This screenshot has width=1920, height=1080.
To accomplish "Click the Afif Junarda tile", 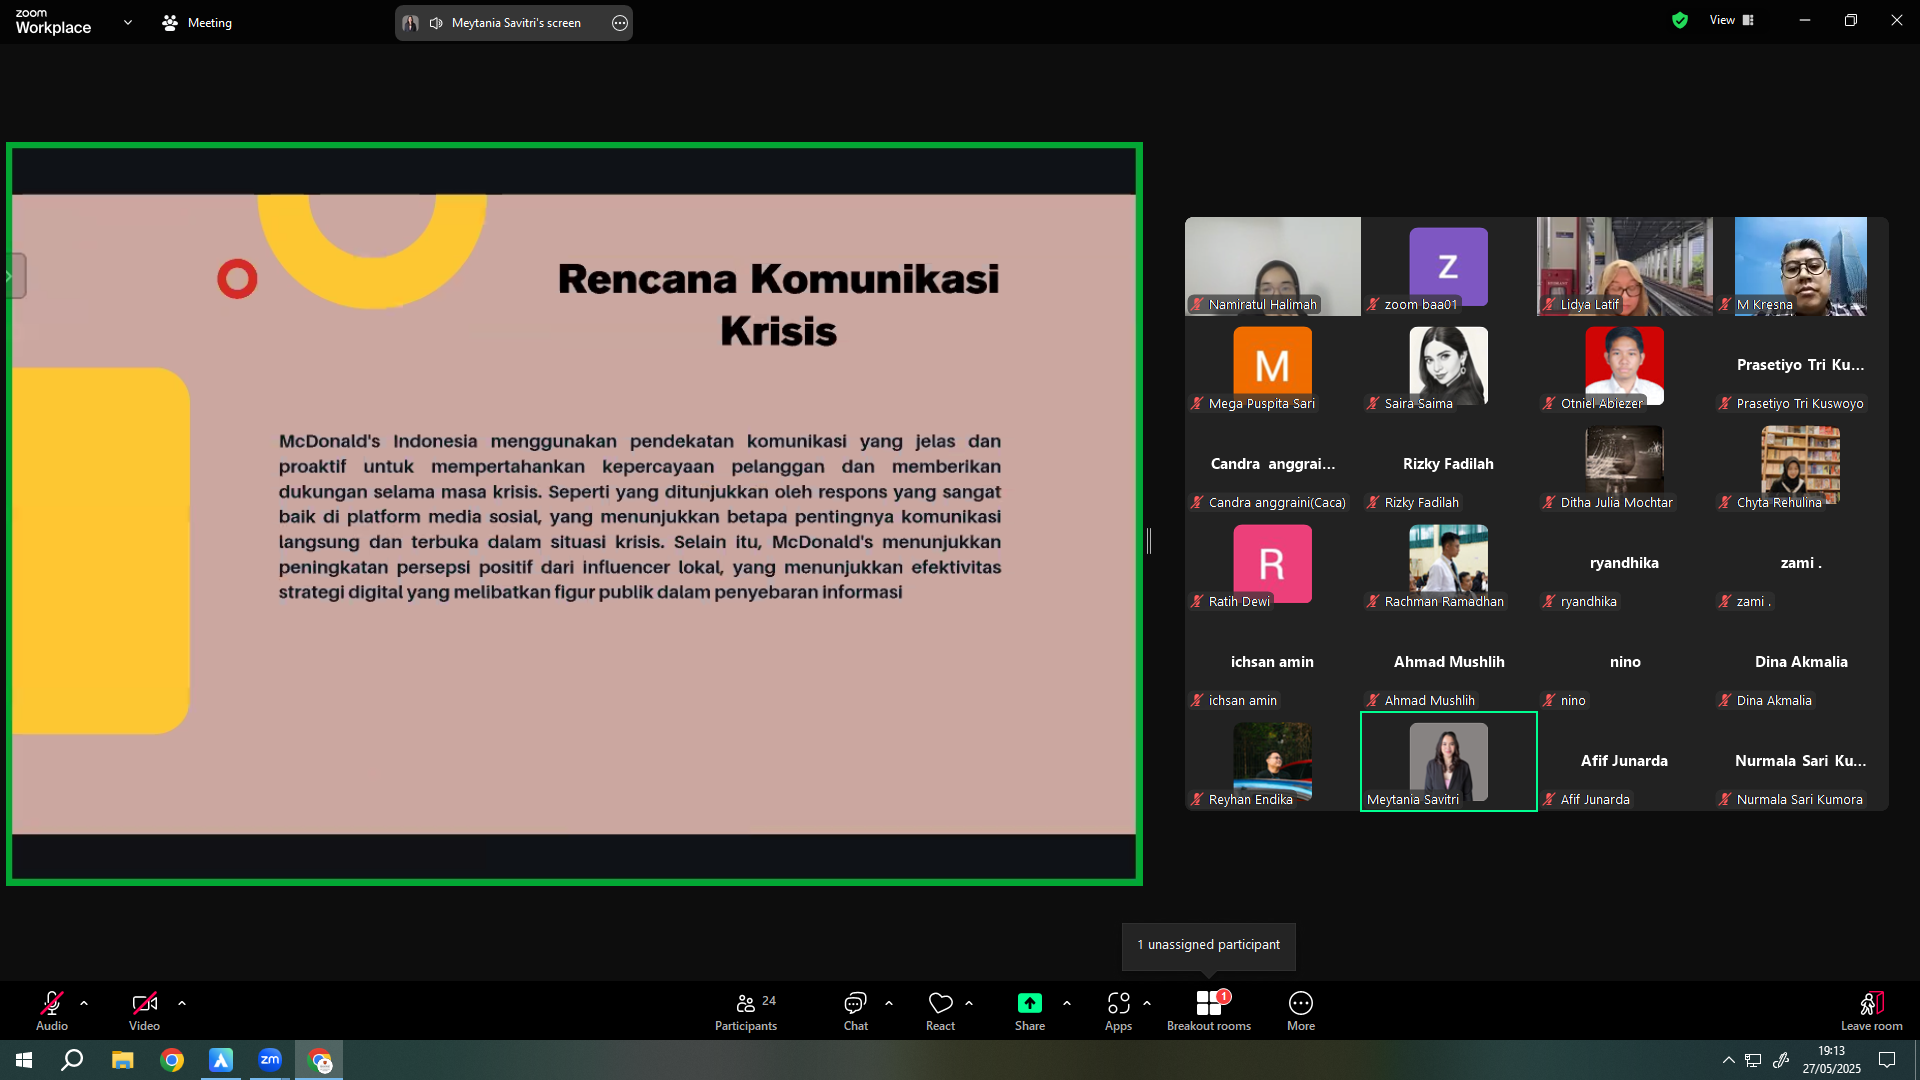I will [x=1625, y=761].
